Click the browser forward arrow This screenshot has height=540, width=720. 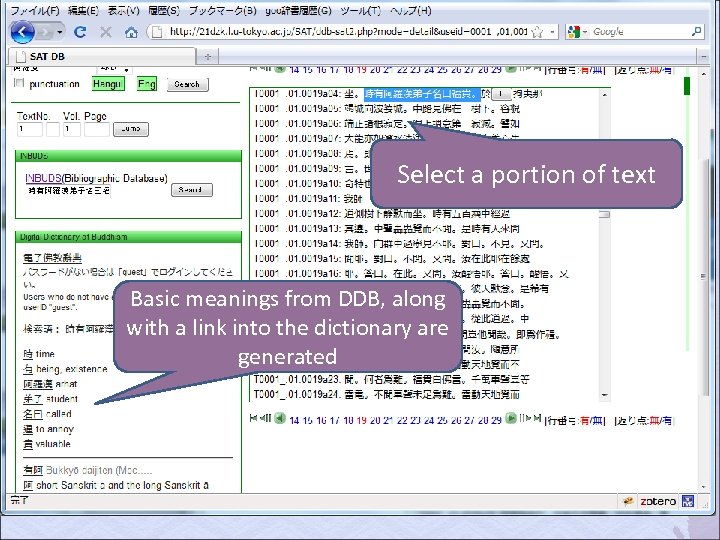click(x=45, y=32)
